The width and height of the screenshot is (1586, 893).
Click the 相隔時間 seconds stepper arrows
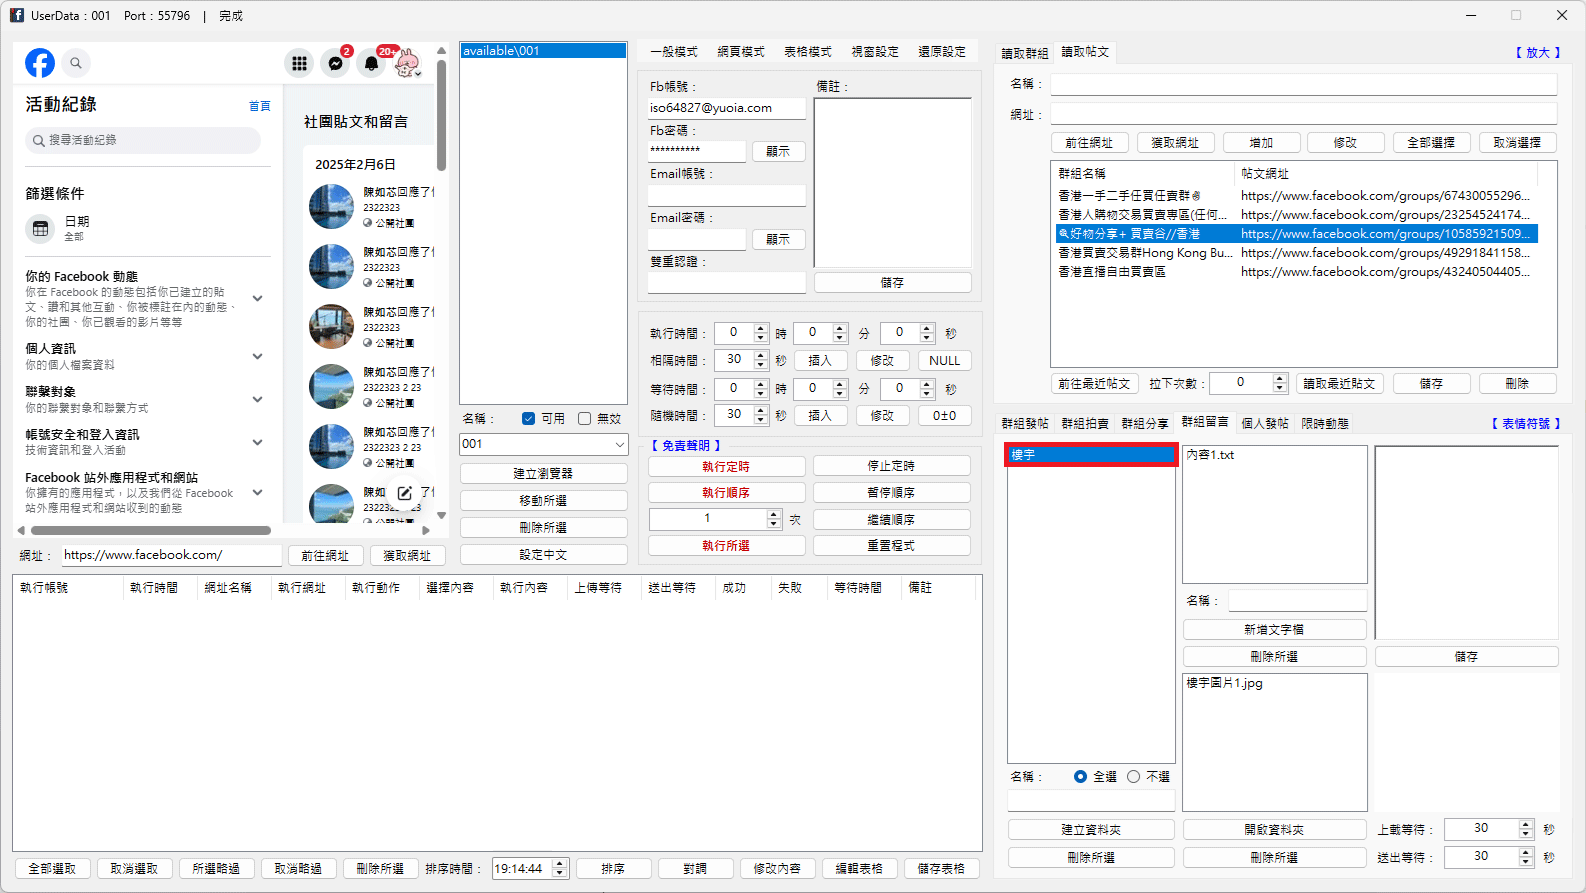[761, 360]
